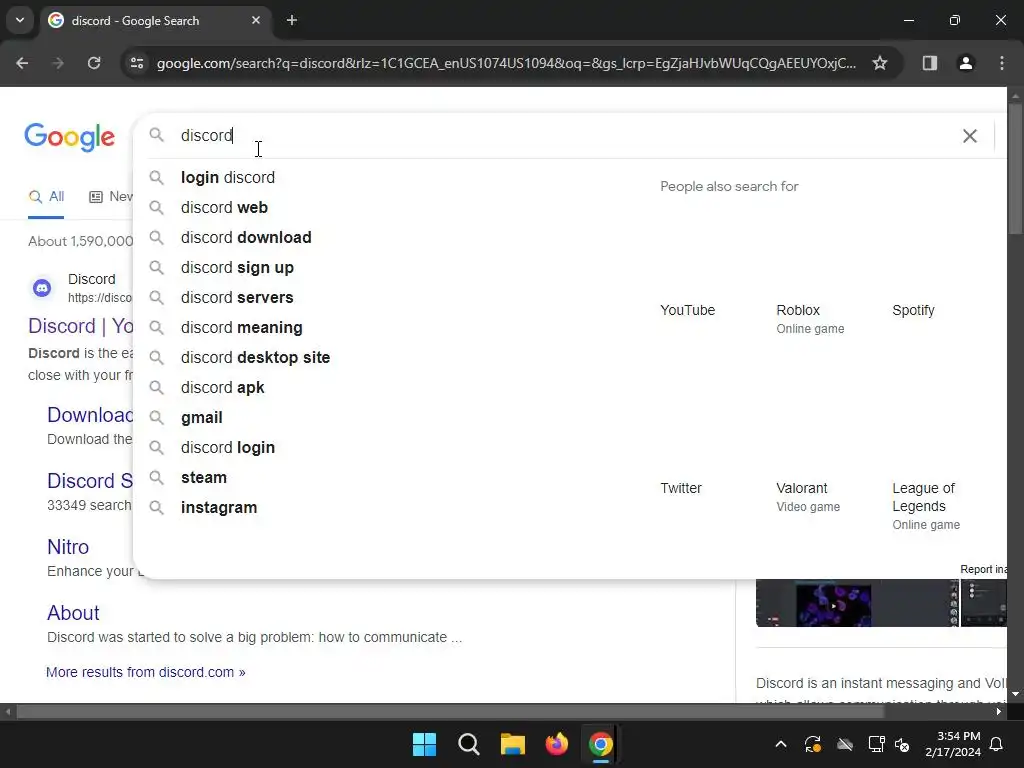The width and height of the screenshot is (1024, 768).
Task: Show hidden system tray icons
Action: tap(780, 744)
